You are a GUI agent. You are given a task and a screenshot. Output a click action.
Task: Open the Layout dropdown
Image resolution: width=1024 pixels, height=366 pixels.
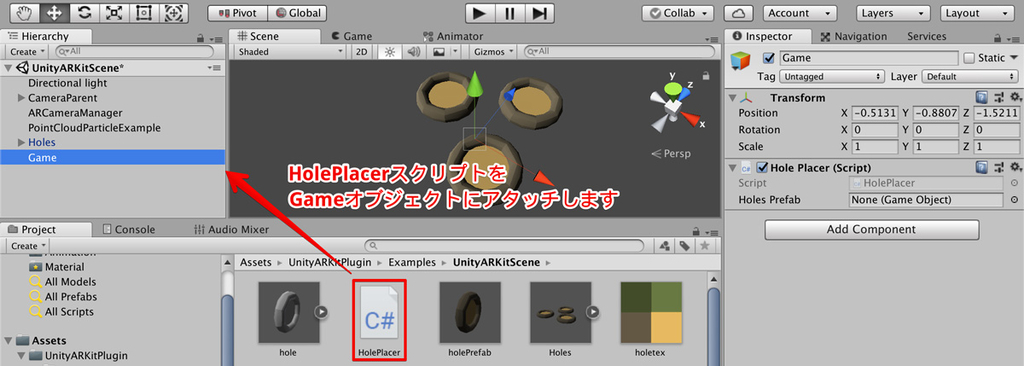978,13
